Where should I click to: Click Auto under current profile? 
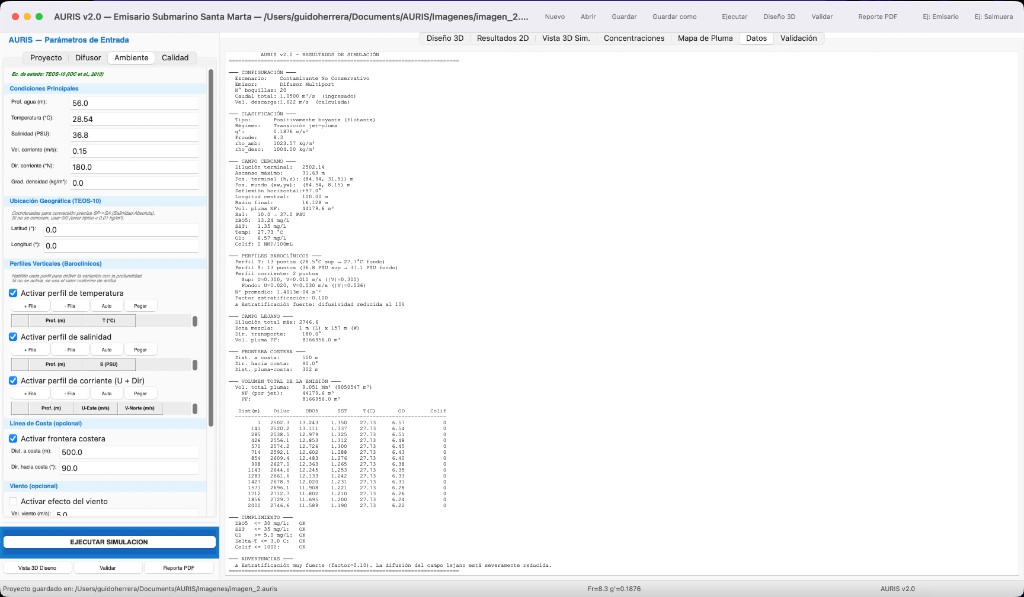(106, 393)
